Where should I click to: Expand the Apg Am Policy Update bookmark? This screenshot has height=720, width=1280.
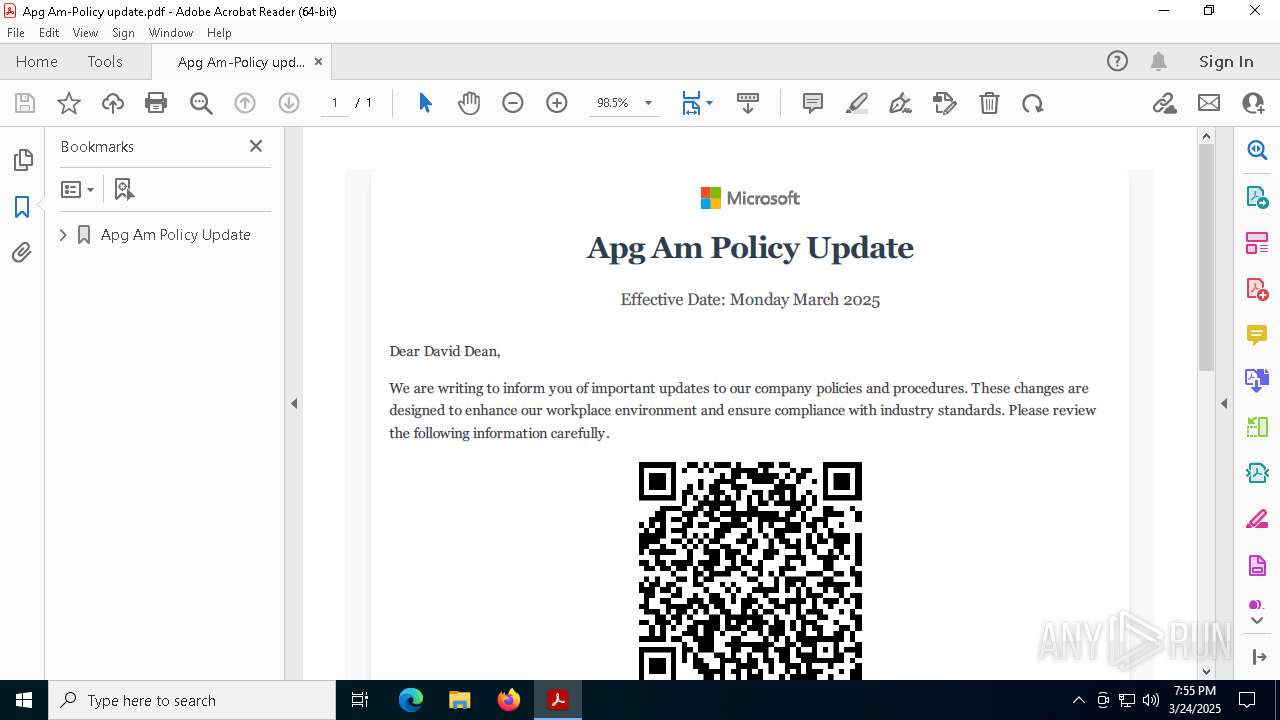coord(63,235)
